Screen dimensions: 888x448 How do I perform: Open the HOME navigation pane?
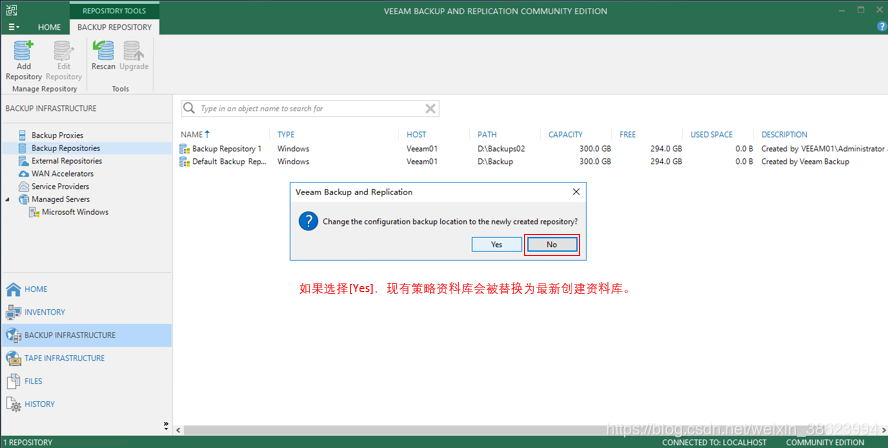[86, 289]
